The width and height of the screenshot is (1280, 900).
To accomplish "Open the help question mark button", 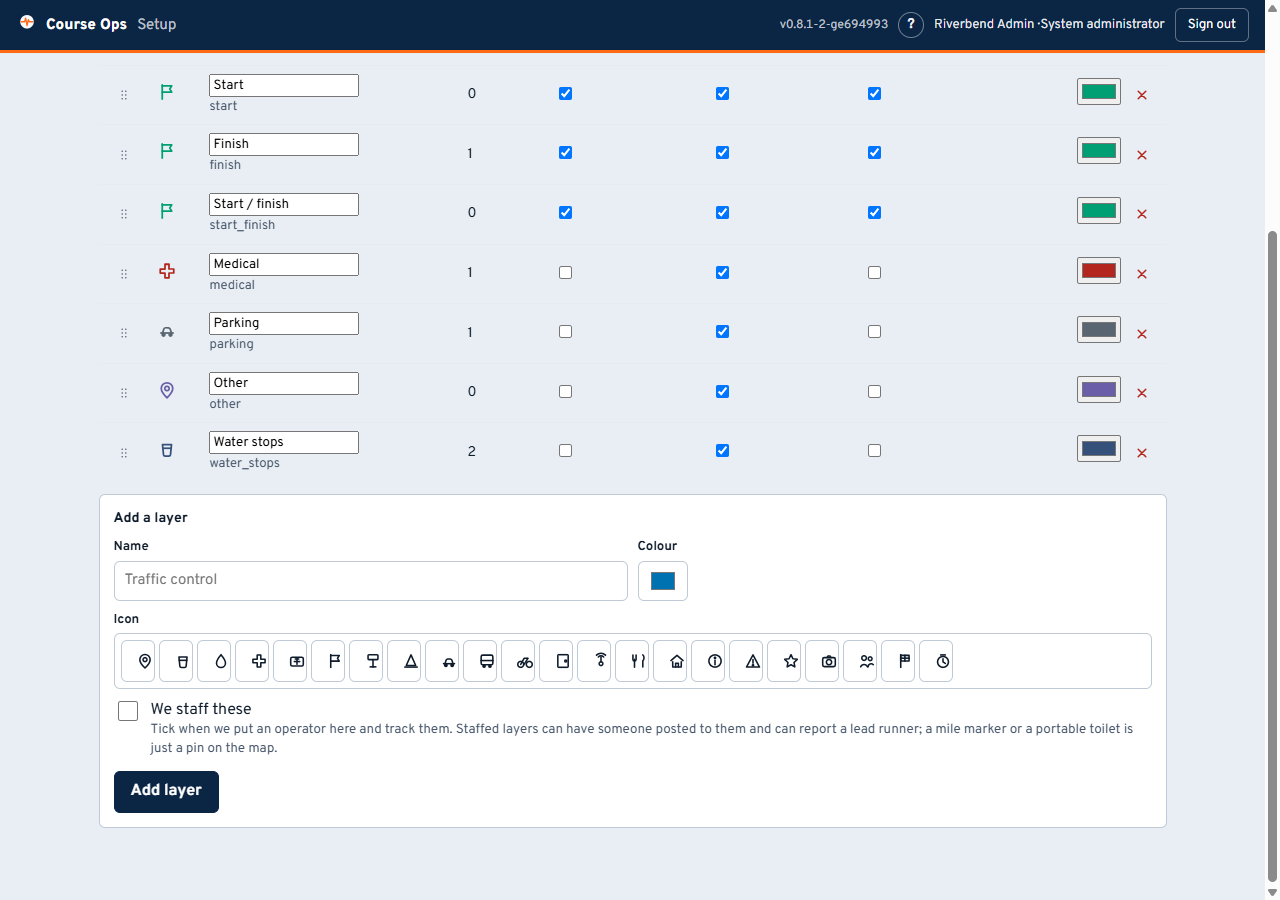I will click(911, 24).
